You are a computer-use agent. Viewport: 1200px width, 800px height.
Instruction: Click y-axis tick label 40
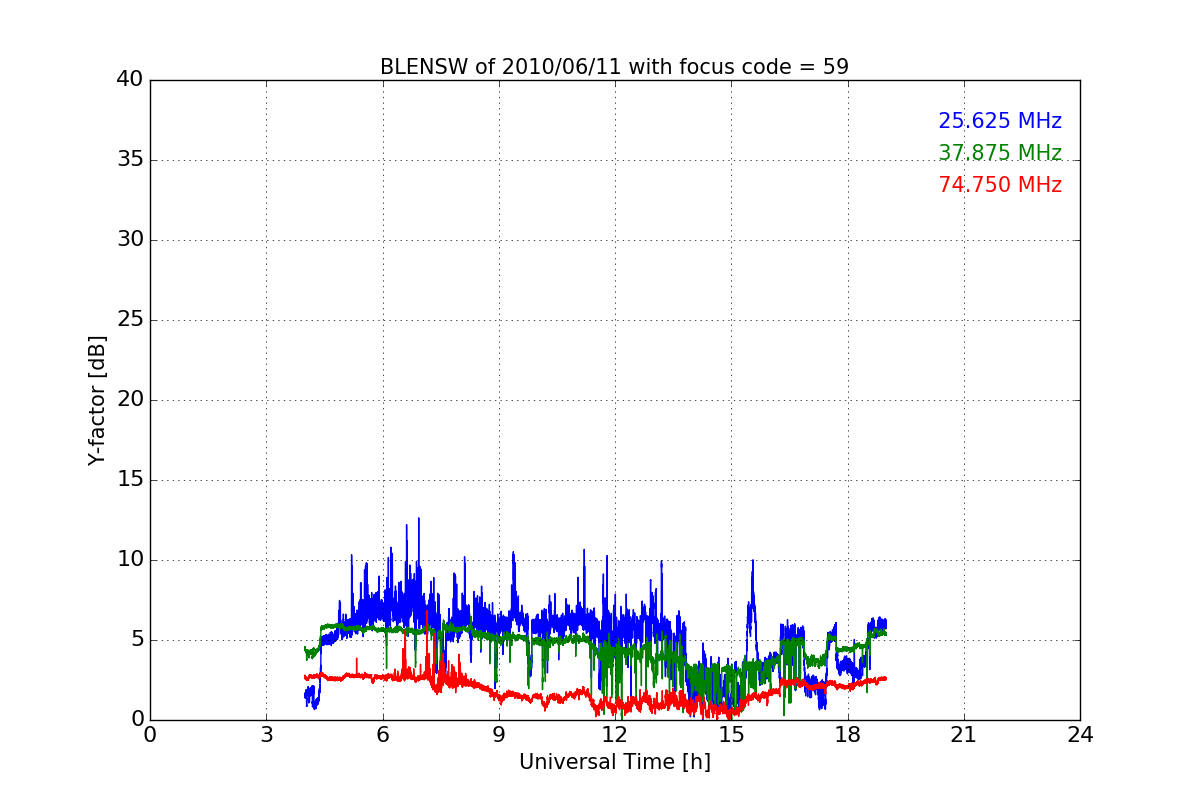[x=130, y=80]
